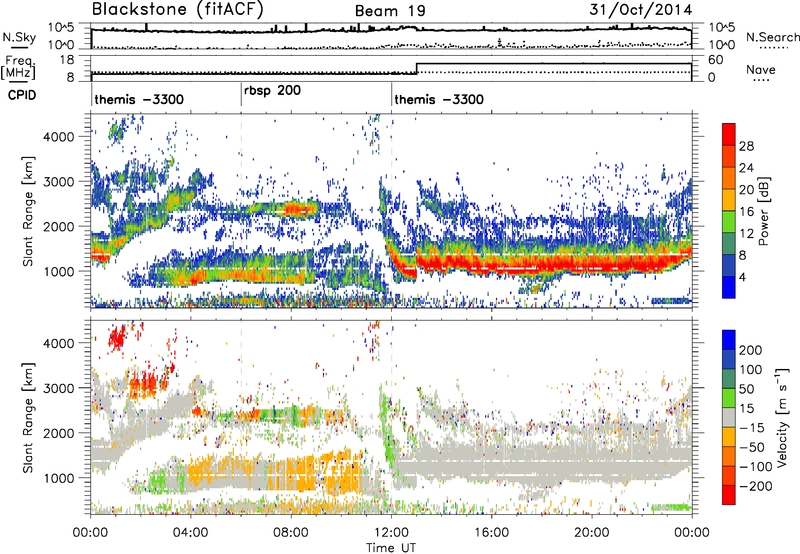Select the 'CPID' row label
800x554 pixels.
pos(22,95)
